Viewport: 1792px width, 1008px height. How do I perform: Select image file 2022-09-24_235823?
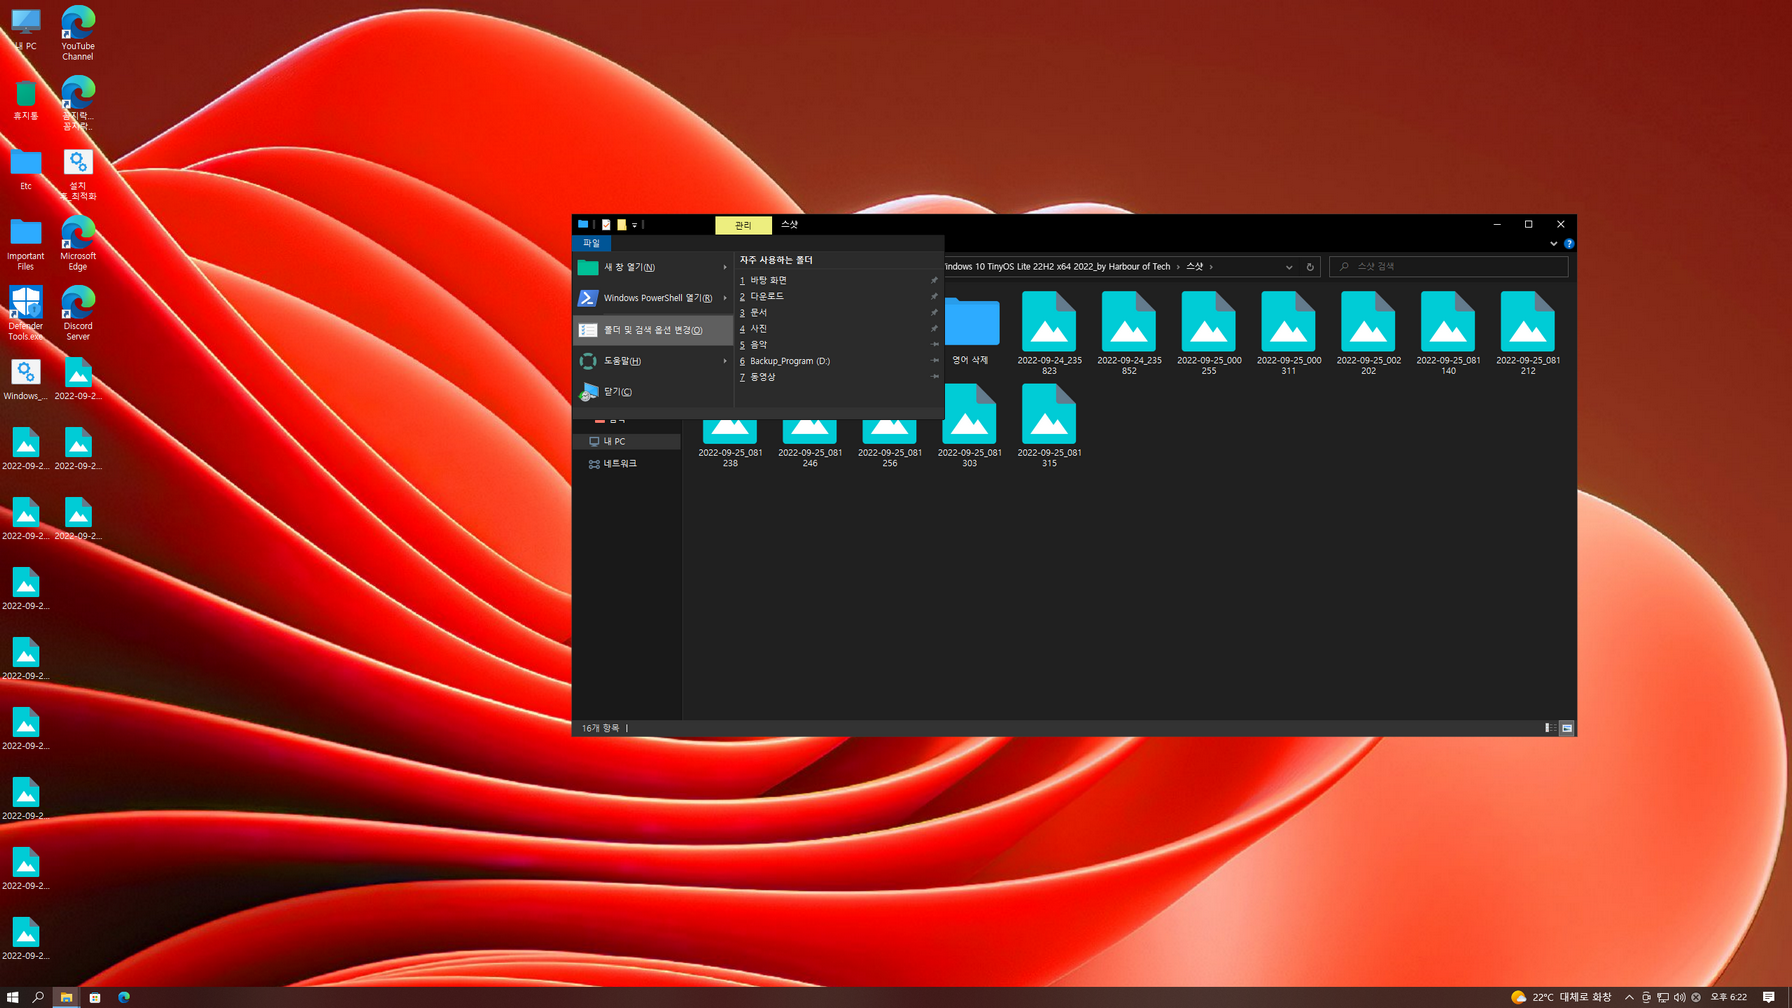[1049, 333]
